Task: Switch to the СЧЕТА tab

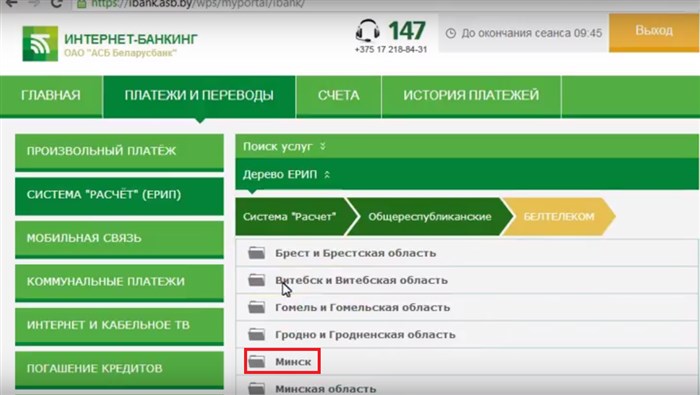Action: pyautogui.click(x=338, y=96)
